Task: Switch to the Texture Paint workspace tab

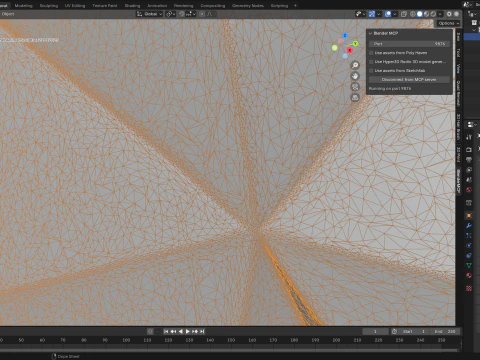Action: (105, 6)
